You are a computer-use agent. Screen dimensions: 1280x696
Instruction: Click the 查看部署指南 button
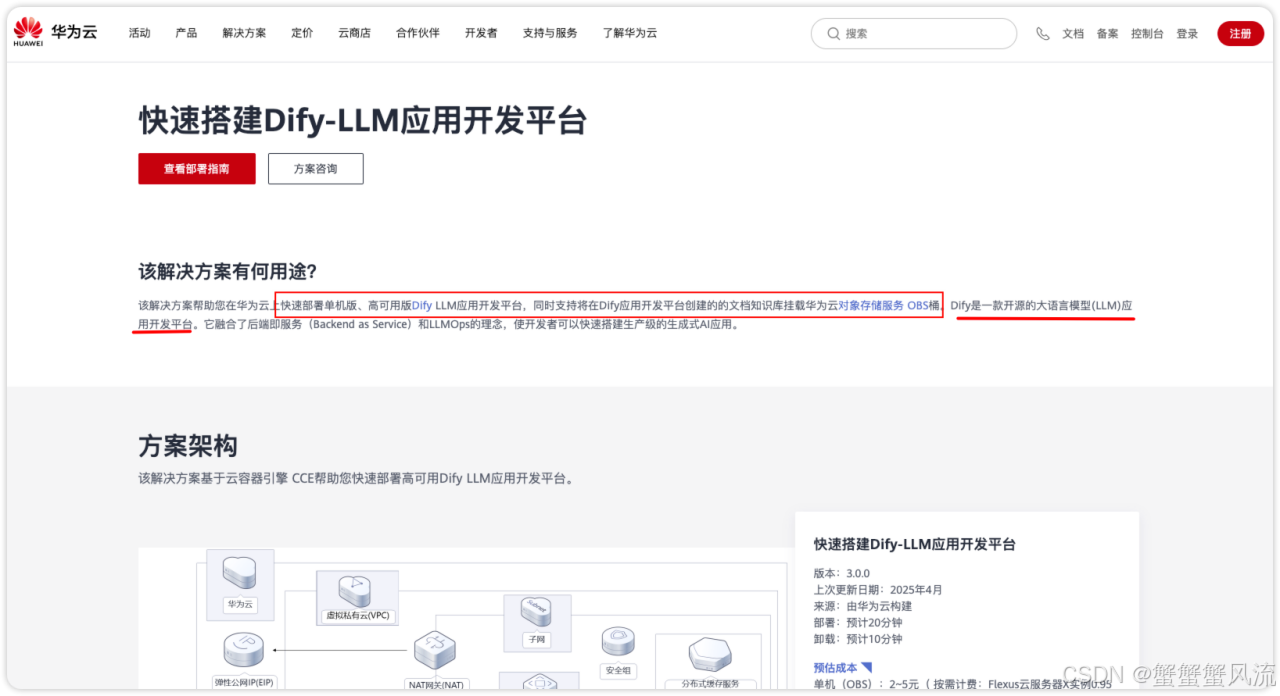(x=197, y=169)
